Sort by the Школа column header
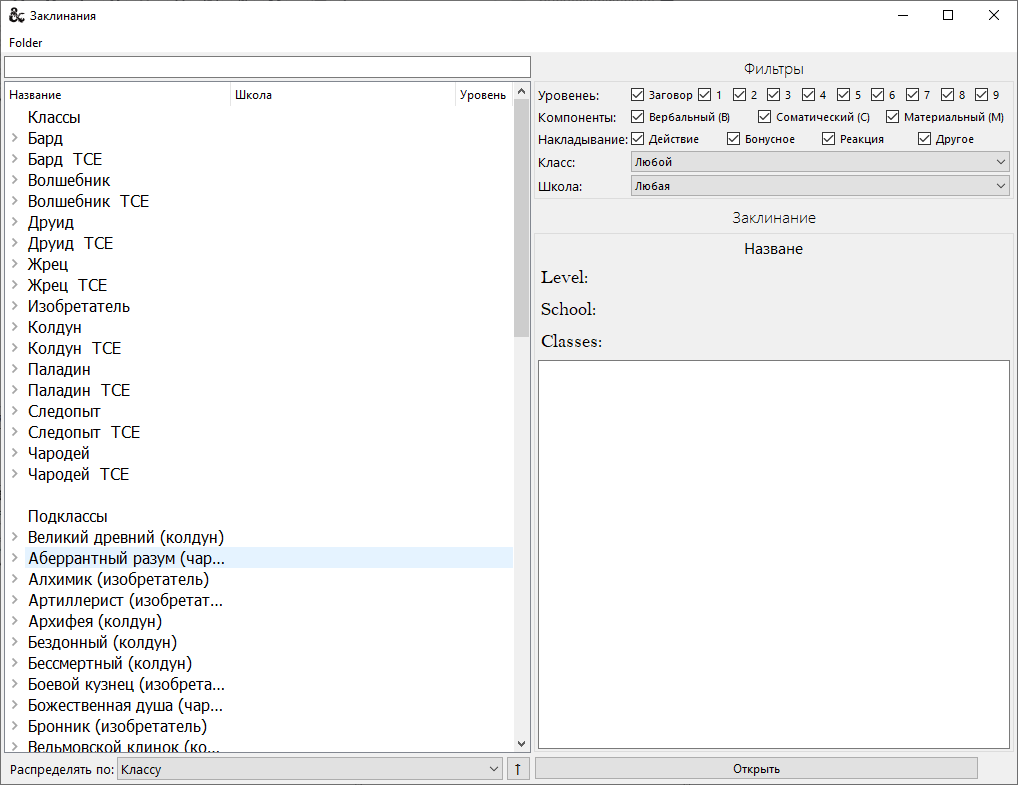 click(x=342, y=95)
